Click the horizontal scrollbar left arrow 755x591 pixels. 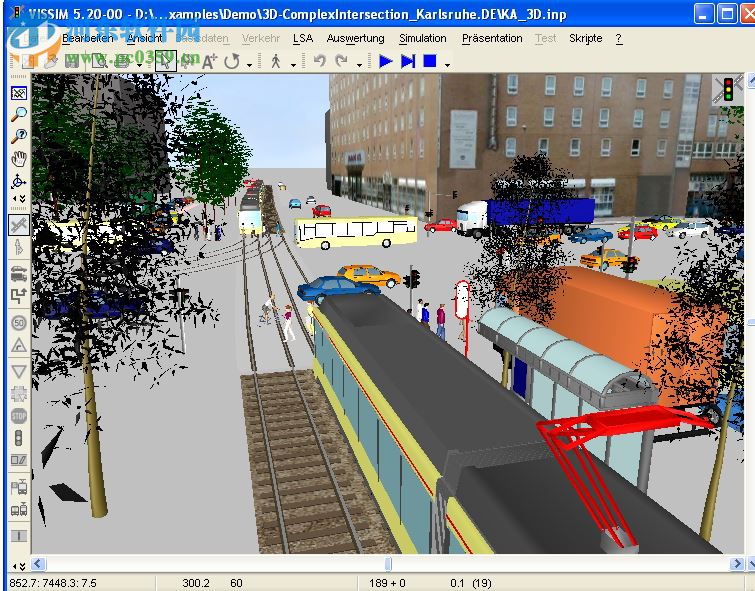[x=39, y=564]
